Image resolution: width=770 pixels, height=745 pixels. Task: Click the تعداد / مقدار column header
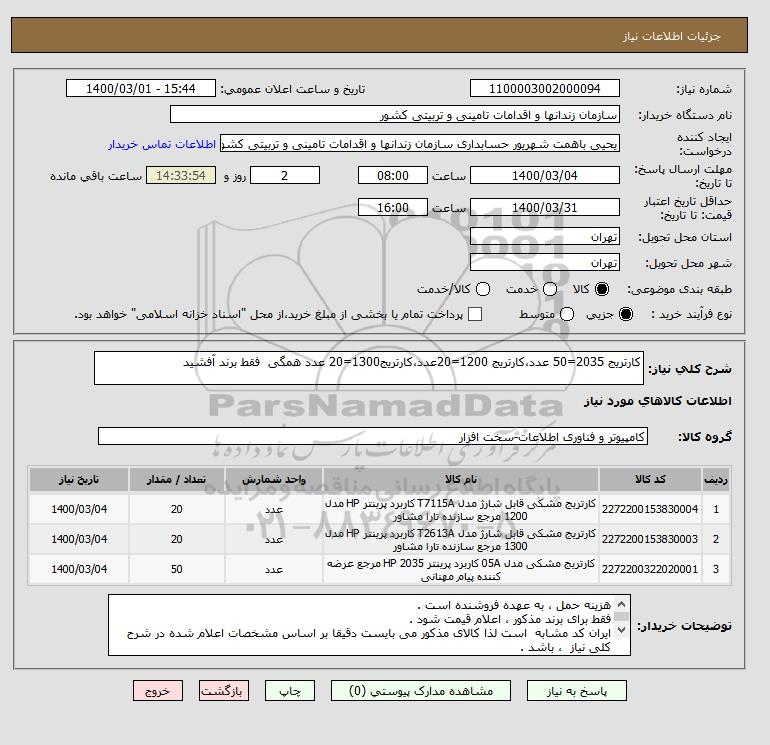click(x=177, y=479)
